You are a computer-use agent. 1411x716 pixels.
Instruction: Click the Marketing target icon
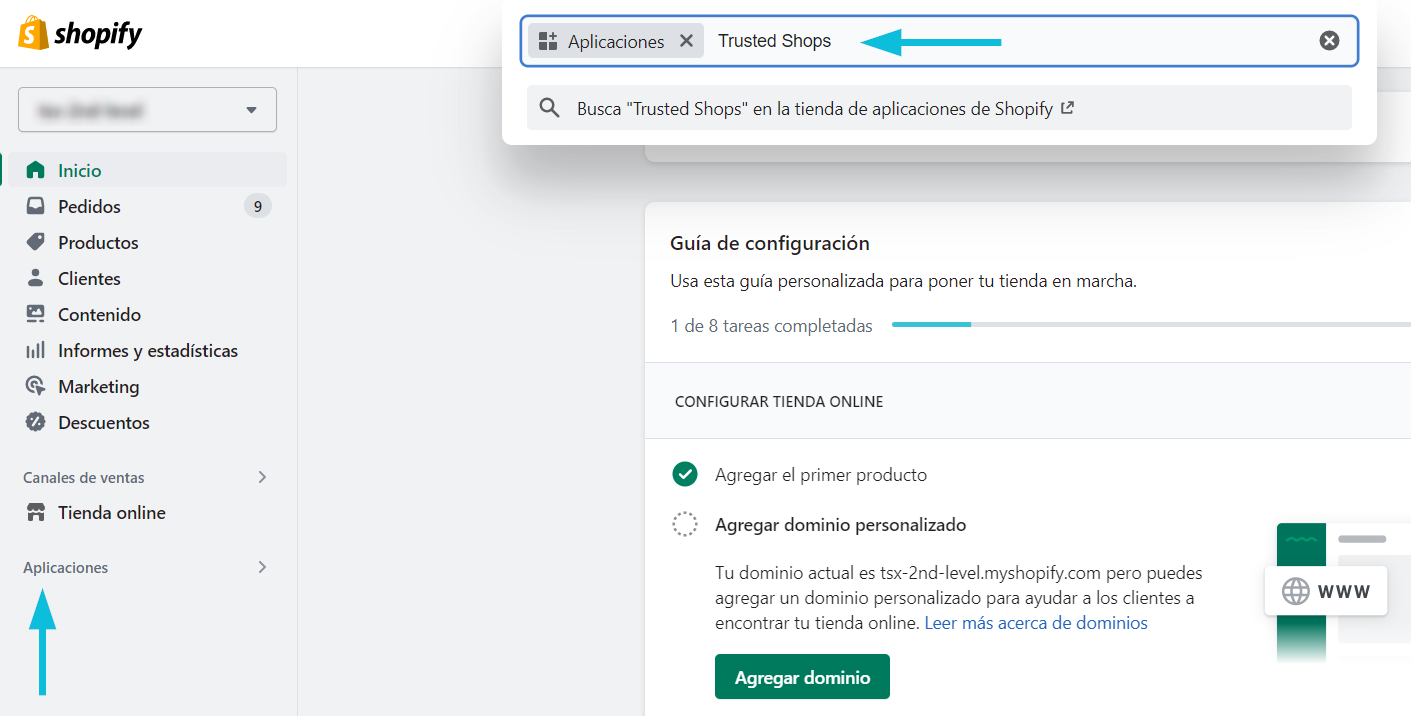click(36, 386)
